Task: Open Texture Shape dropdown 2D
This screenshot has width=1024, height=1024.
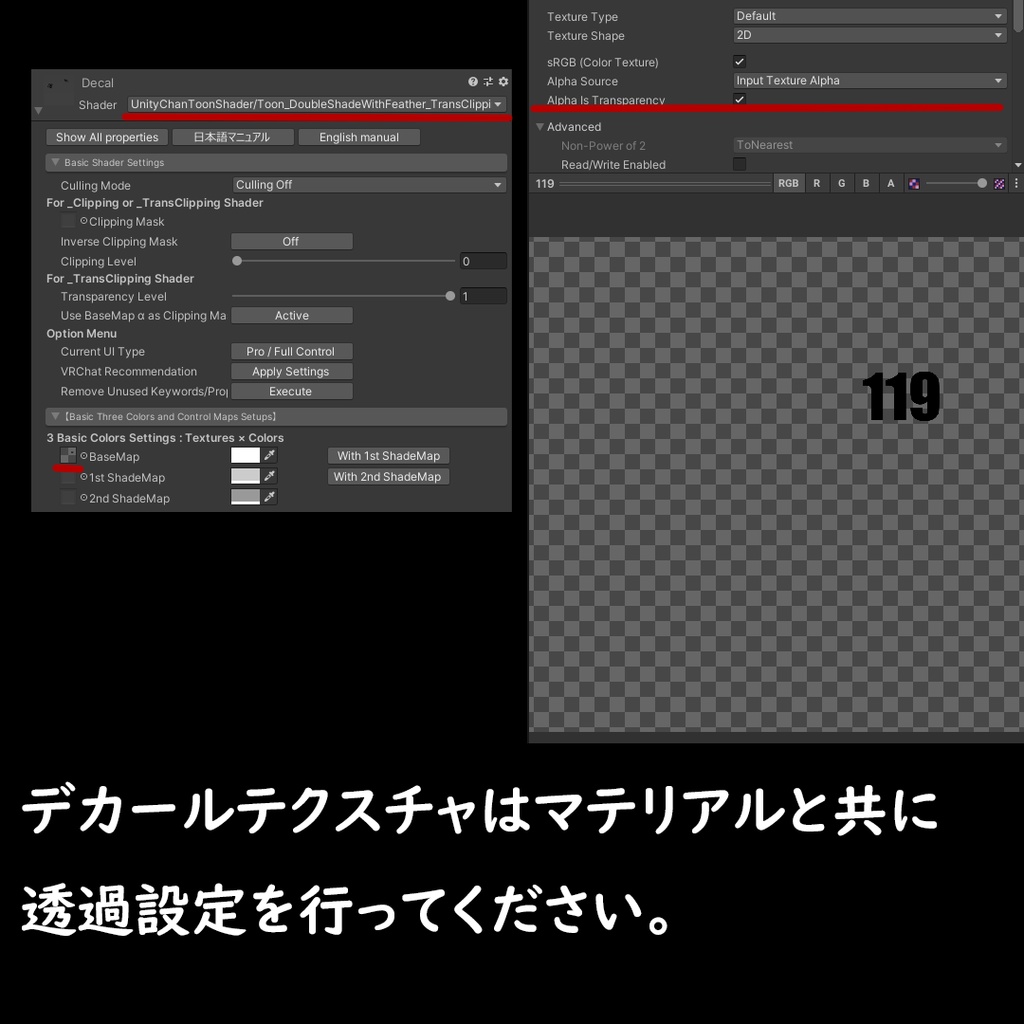Action: pyautogui.click(x=869, y=35)
